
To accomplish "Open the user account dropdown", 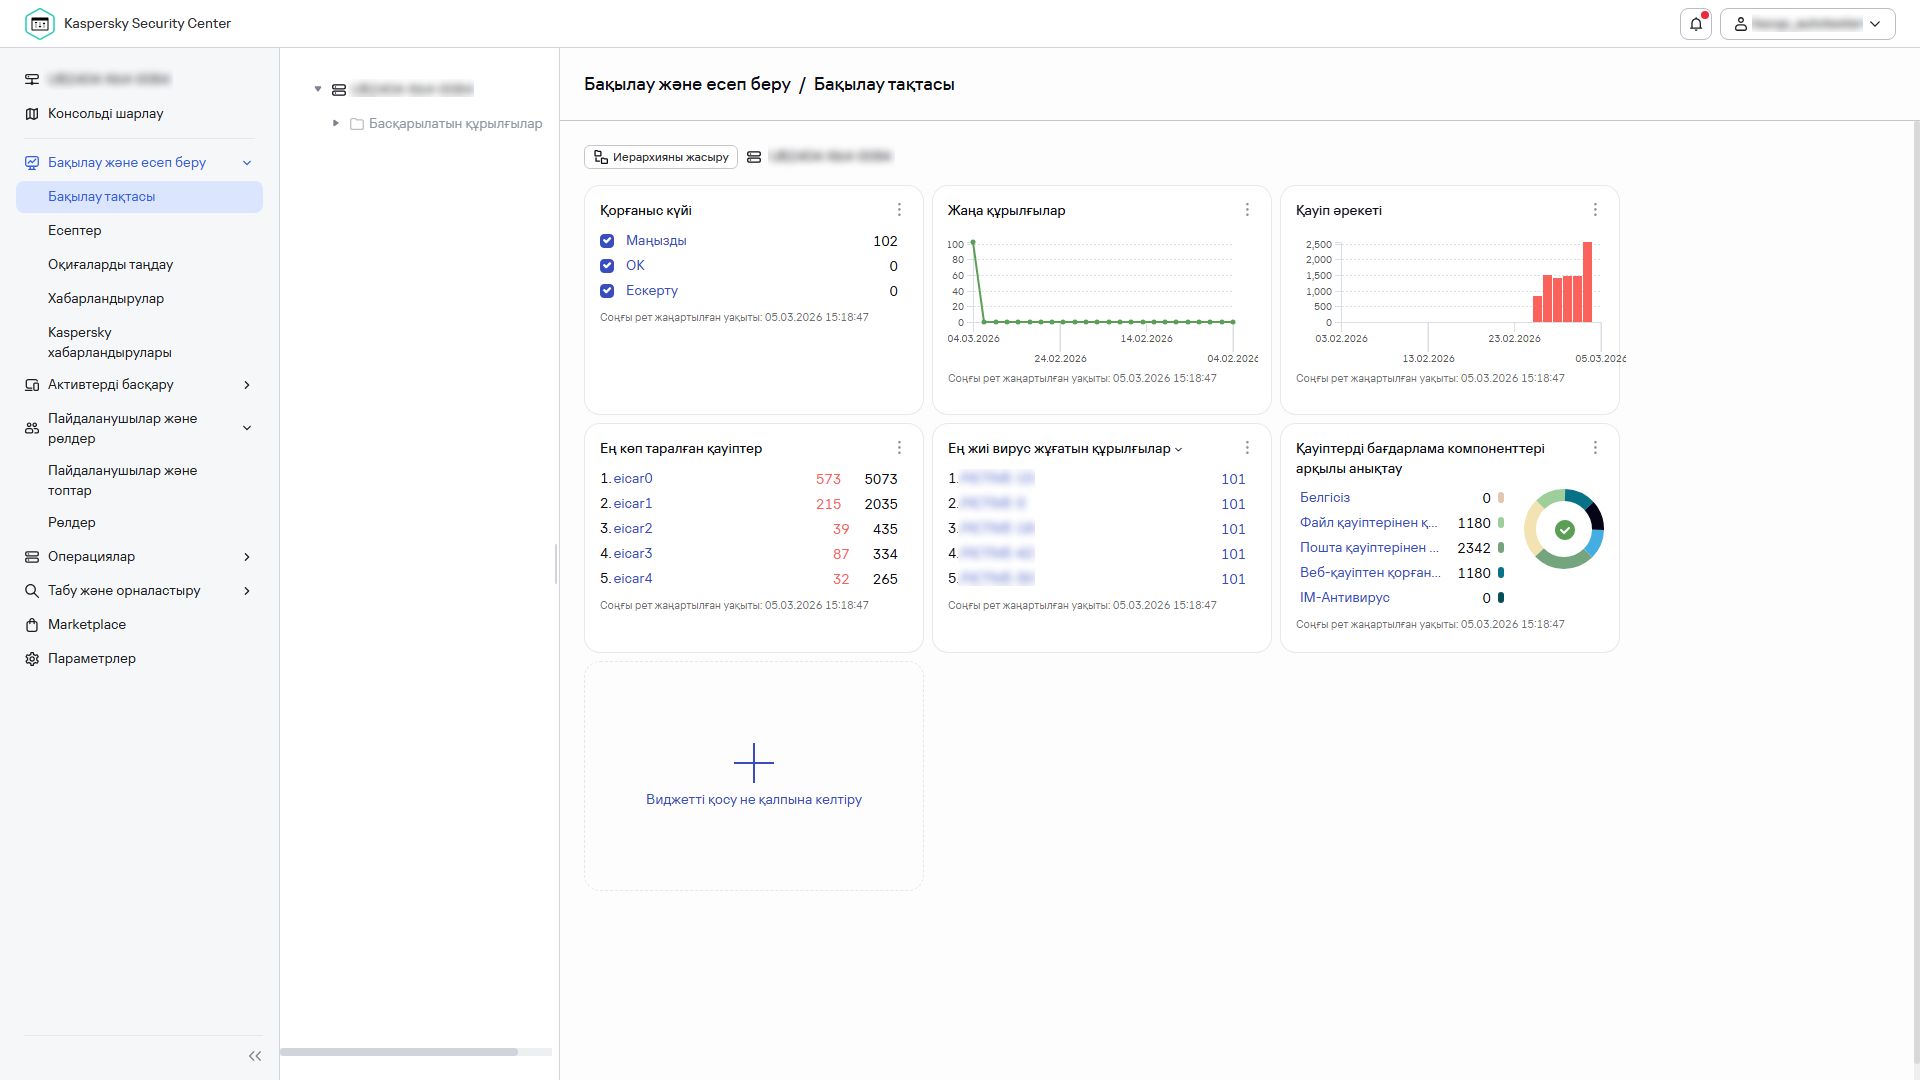I will point(1807,24).
